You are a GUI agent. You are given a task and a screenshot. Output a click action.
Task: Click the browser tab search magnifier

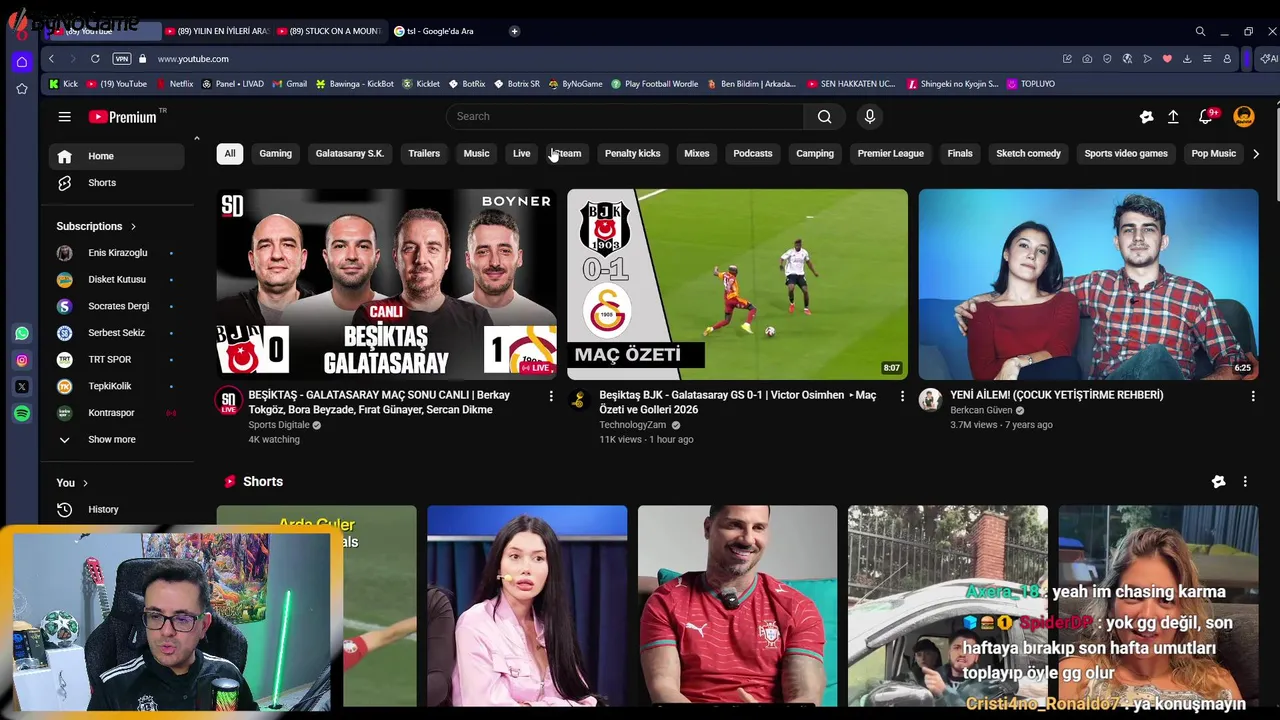1200,31
